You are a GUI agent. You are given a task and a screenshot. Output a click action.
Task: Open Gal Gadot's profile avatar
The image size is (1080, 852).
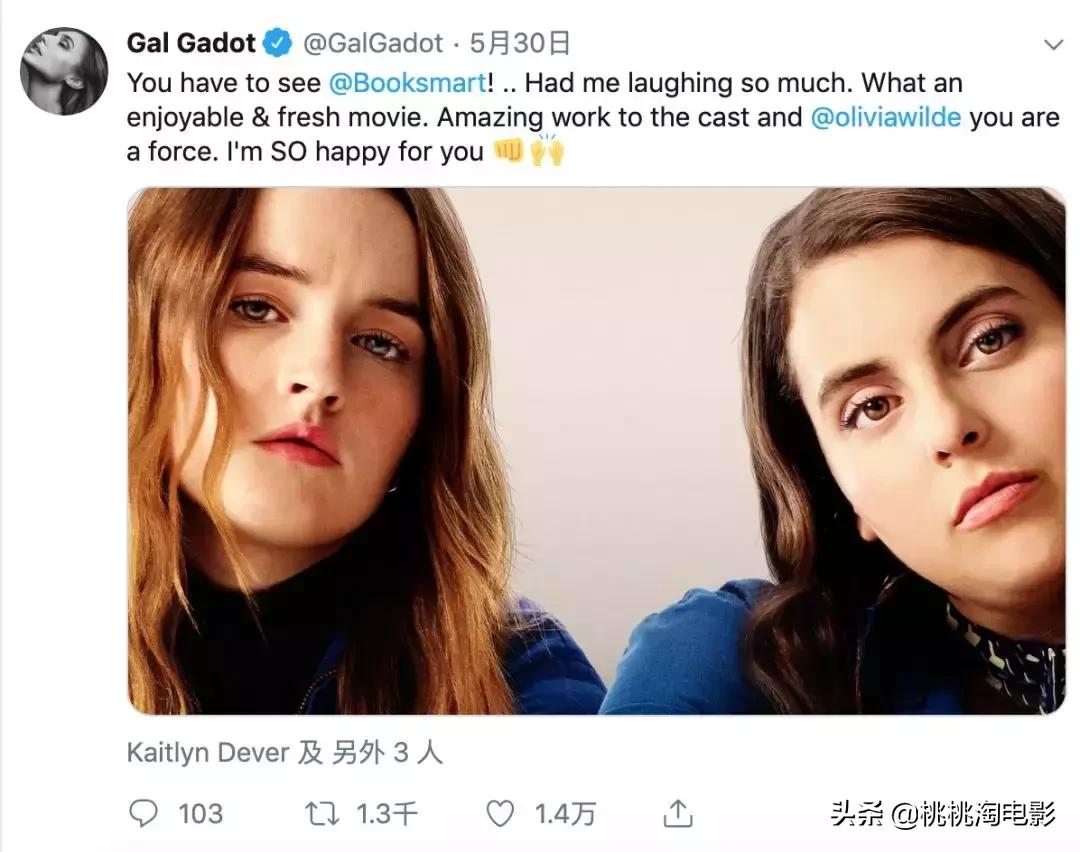pyautogui.click(x=63, y=71)
